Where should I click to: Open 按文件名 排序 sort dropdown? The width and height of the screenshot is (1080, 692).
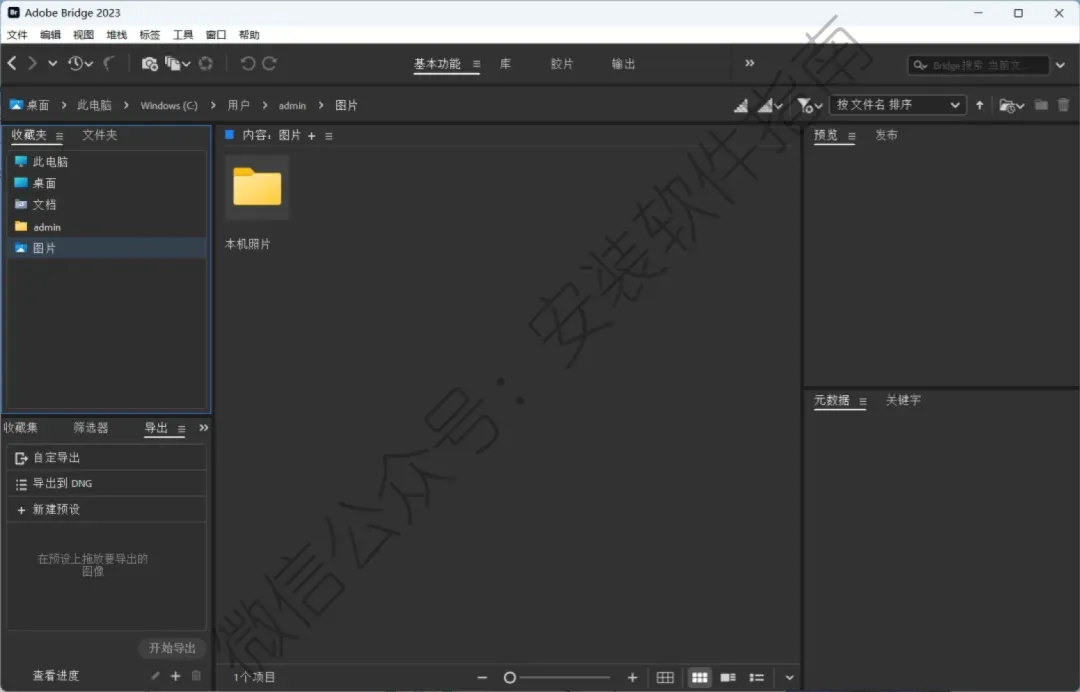pyautogui.click(x=897, y=105)
